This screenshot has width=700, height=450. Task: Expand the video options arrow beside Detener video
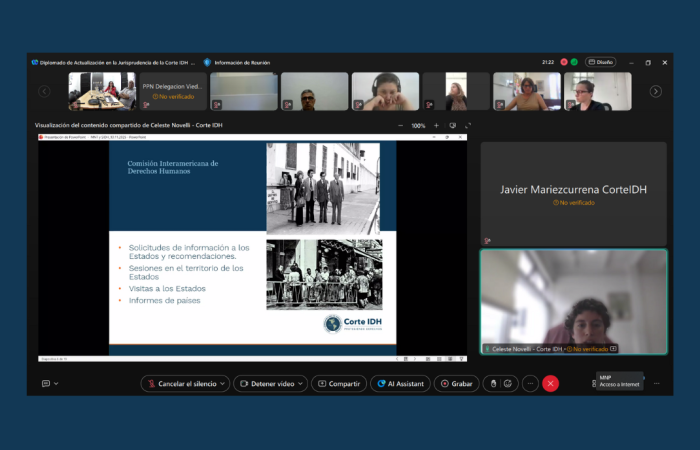pyautogui.click(x=302, y=383)
